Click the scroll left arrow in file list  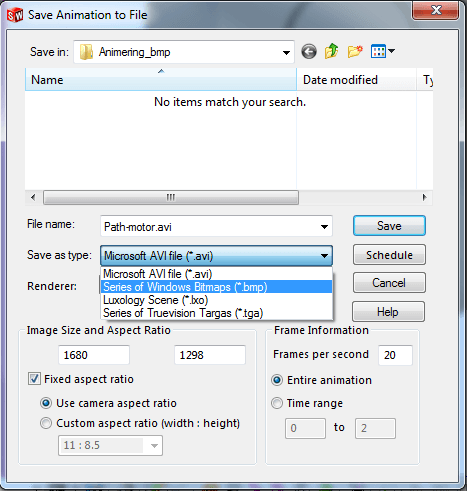click(x=33, y=197)
